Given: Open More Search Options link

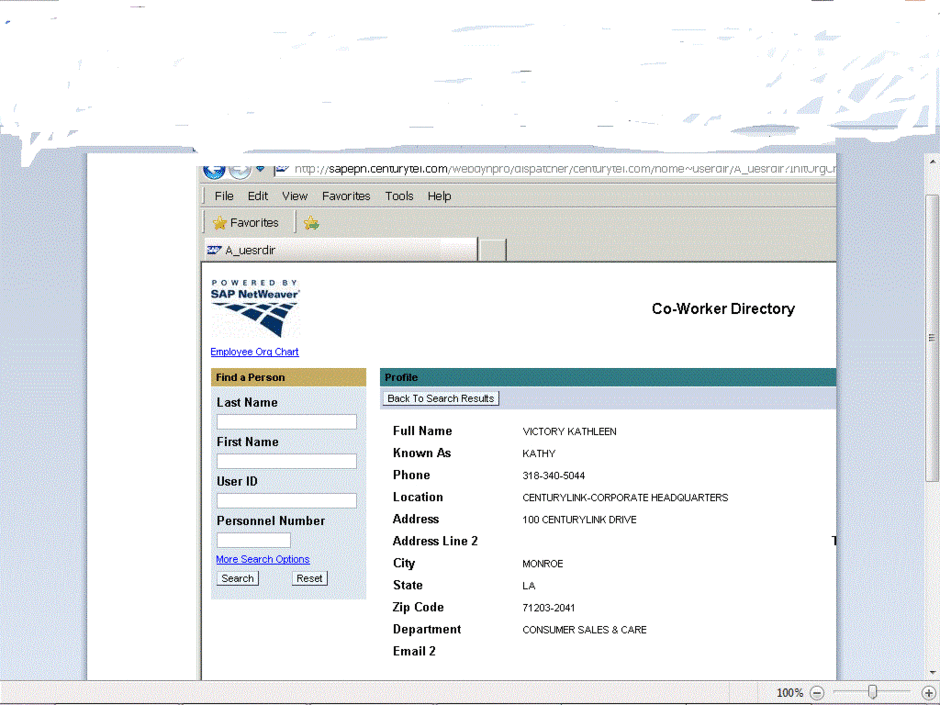Looking at the screenshot, I should point(263,559).
